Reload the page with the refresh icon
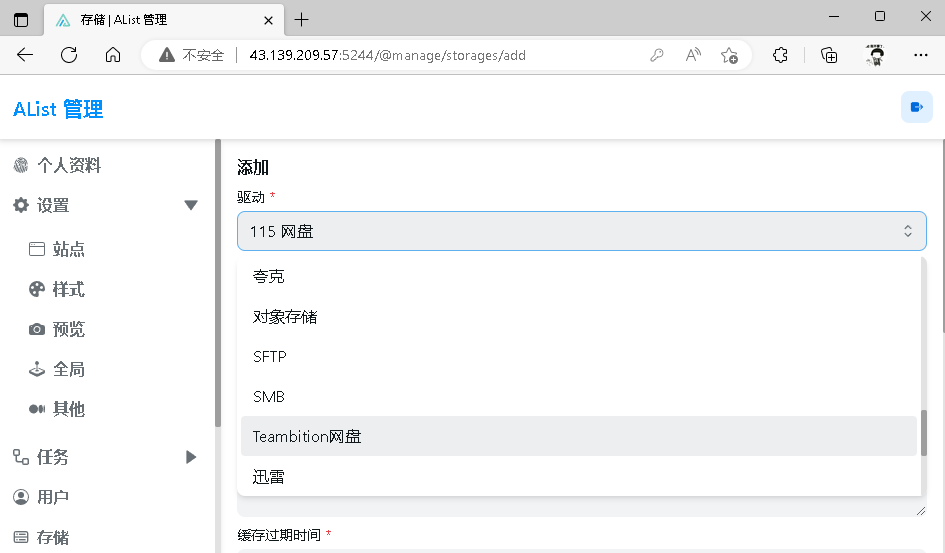The height and width of the screenshot is (553, 945). click(69, 56)
